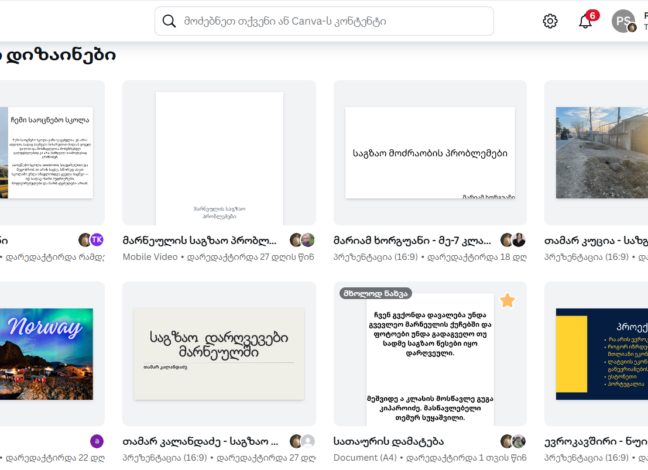Click the title მარიამ ხორგუანი - მე-7 კლა...
The image size is (648, 470).
pos(412,240)
